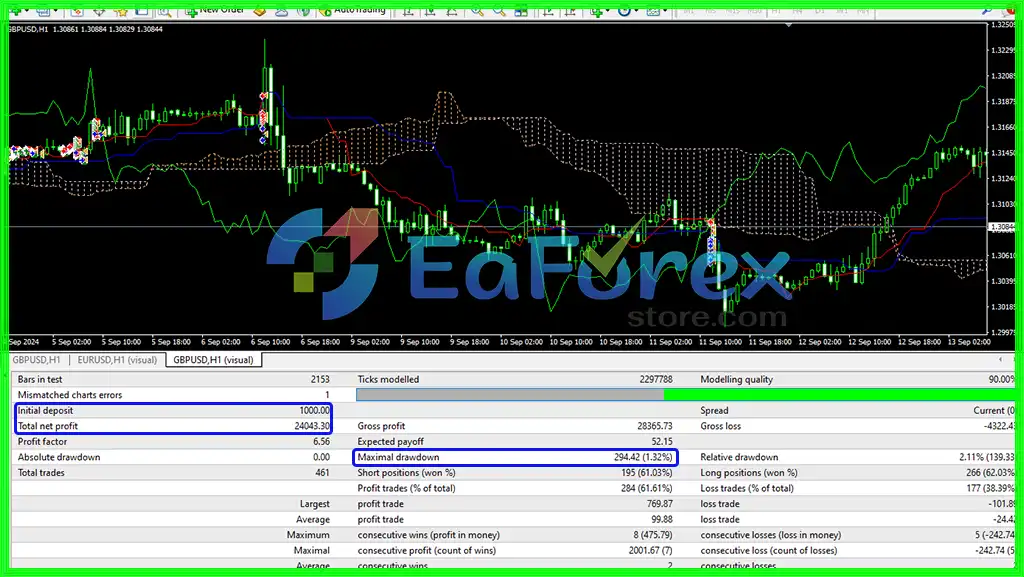Screen dimensions: 1024x577
Task: Click the '12 Sep 18:00' time axis label
Action: [920, 342]
